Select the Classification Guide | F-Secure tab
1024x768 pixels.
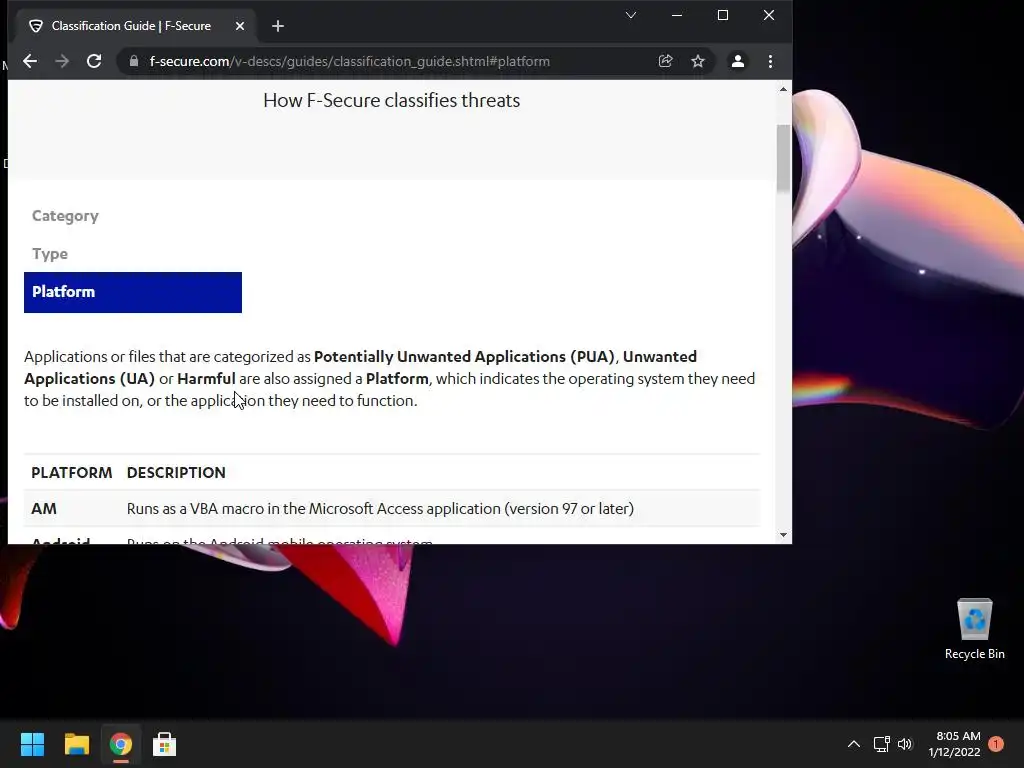136,26
